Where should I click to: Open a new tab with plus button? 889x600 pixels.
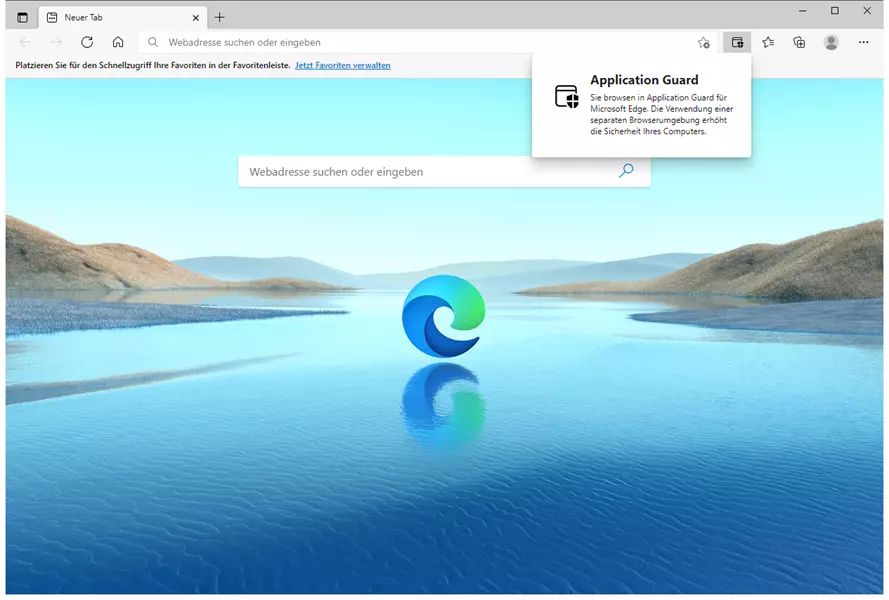pyautogui.click(x=220, y=17)
